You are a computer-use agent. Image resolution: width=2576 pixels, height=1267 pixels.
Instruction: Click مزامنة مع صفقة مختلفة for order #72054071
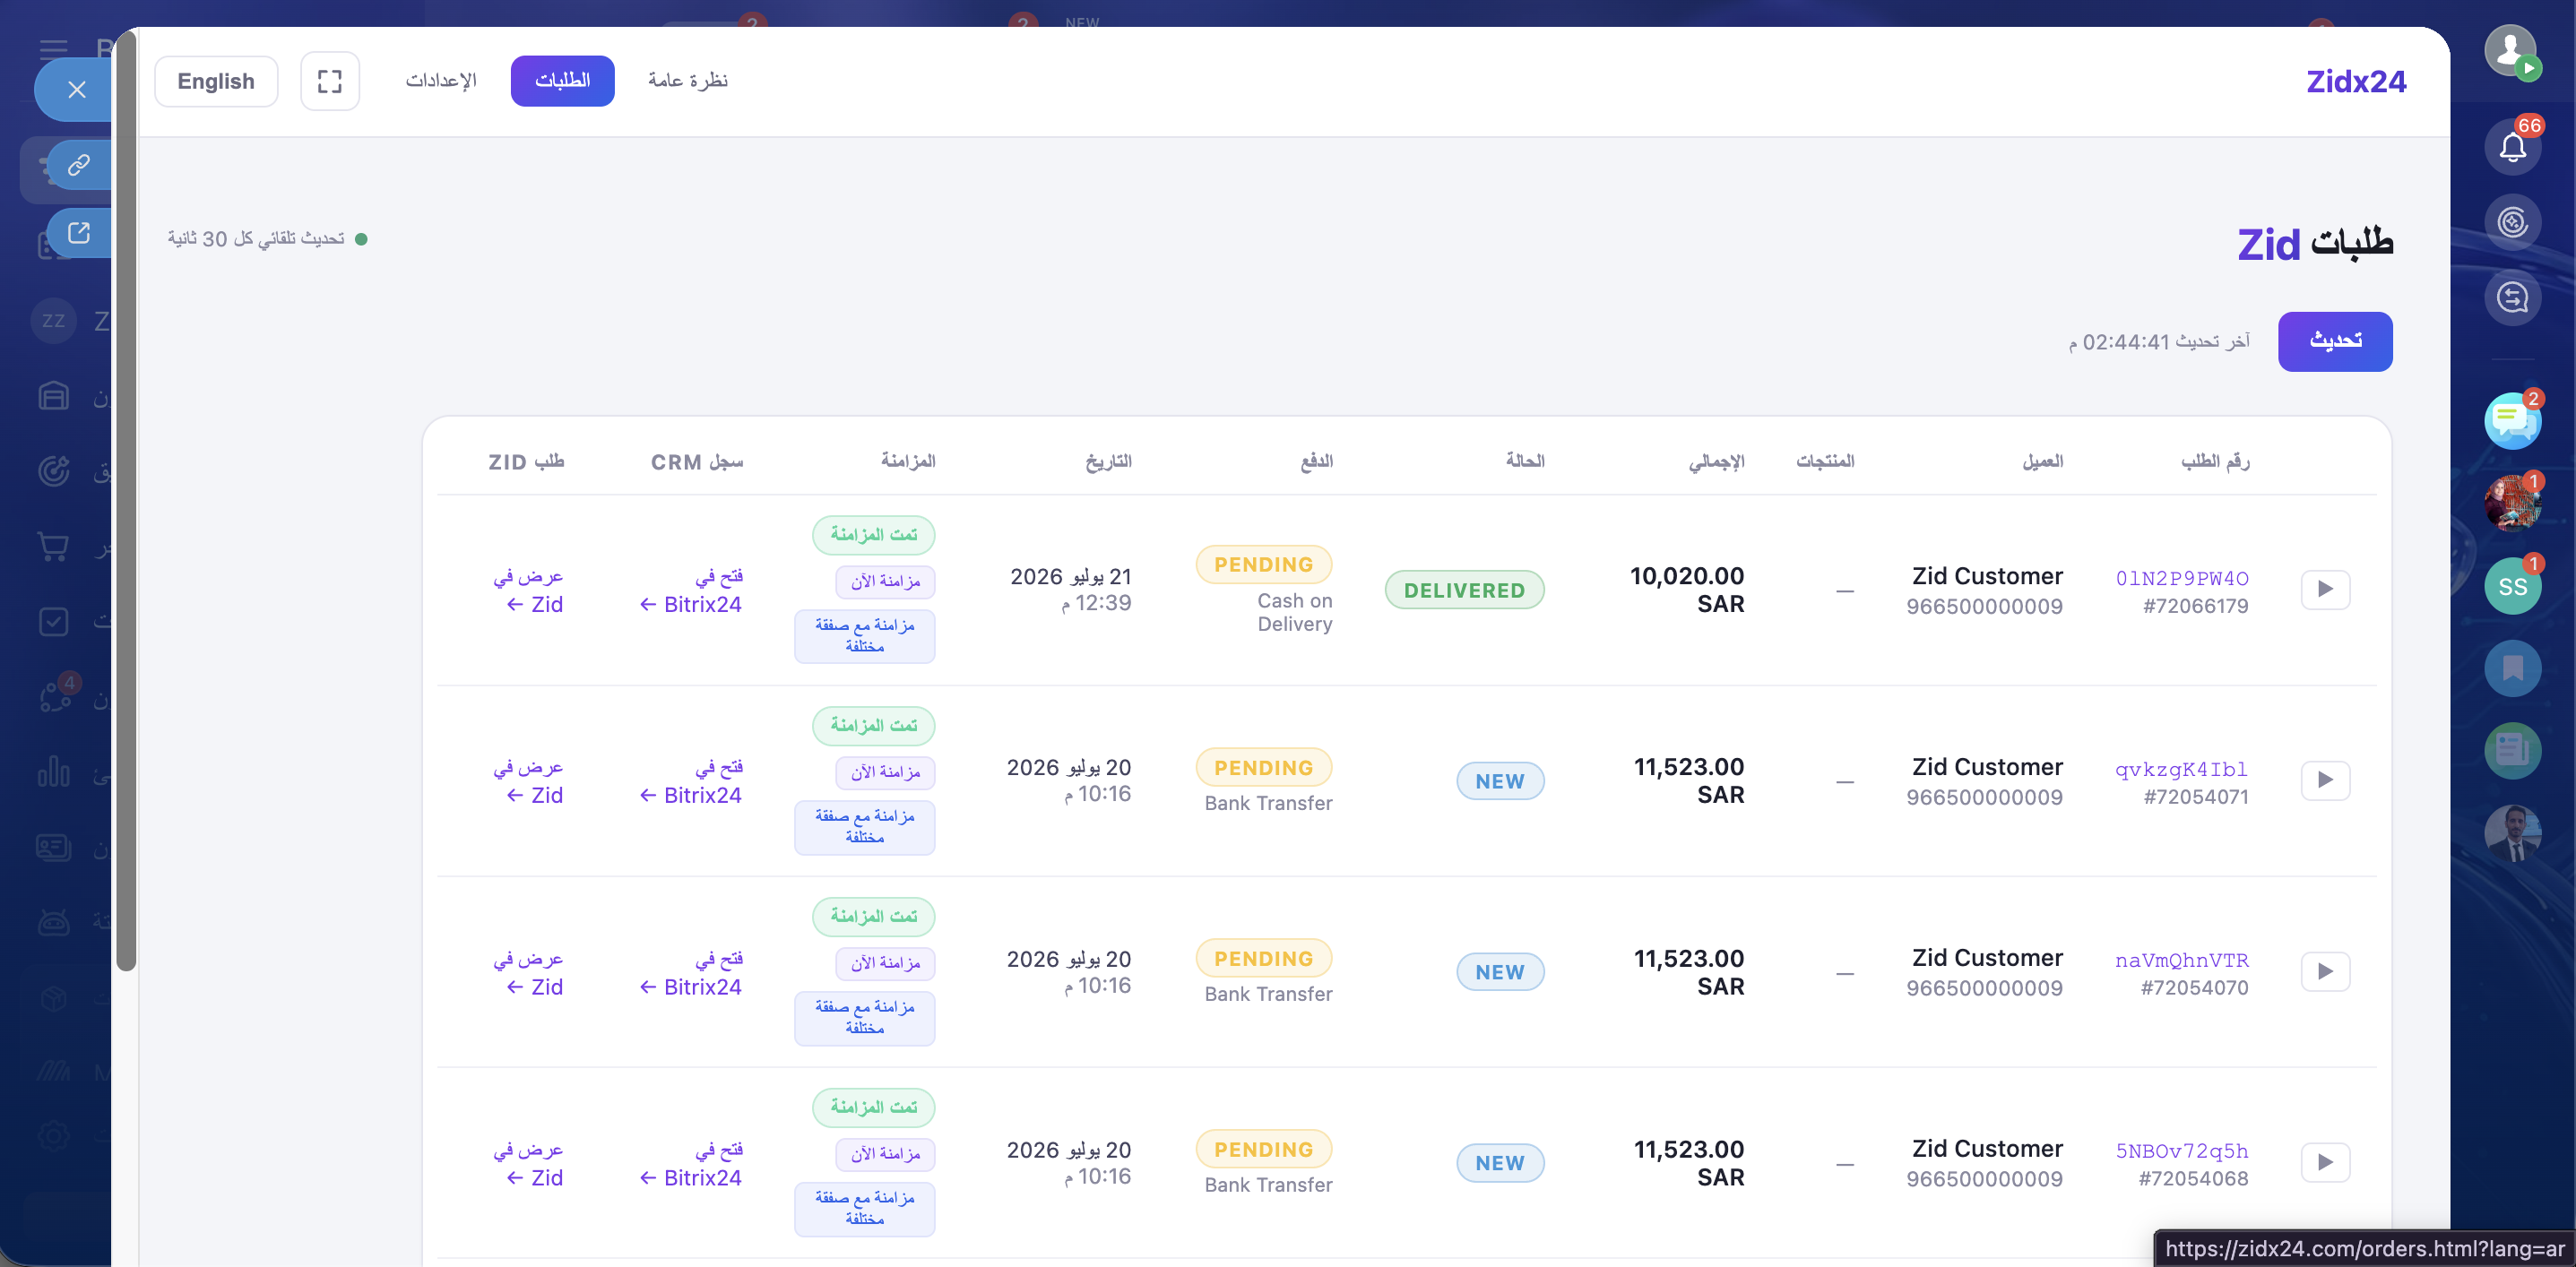[865, 828]
